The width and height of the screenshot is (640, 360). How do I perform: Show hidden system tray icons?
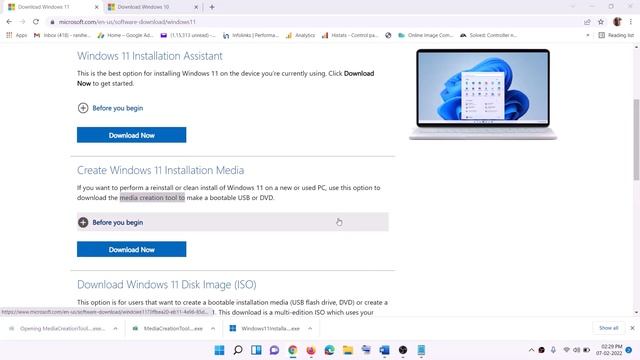coord(531,350)
